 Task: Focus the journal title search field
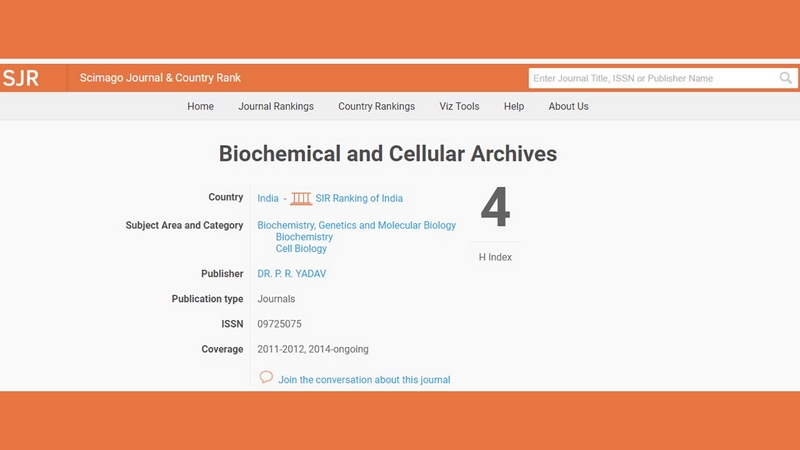(x=663, y=78)
